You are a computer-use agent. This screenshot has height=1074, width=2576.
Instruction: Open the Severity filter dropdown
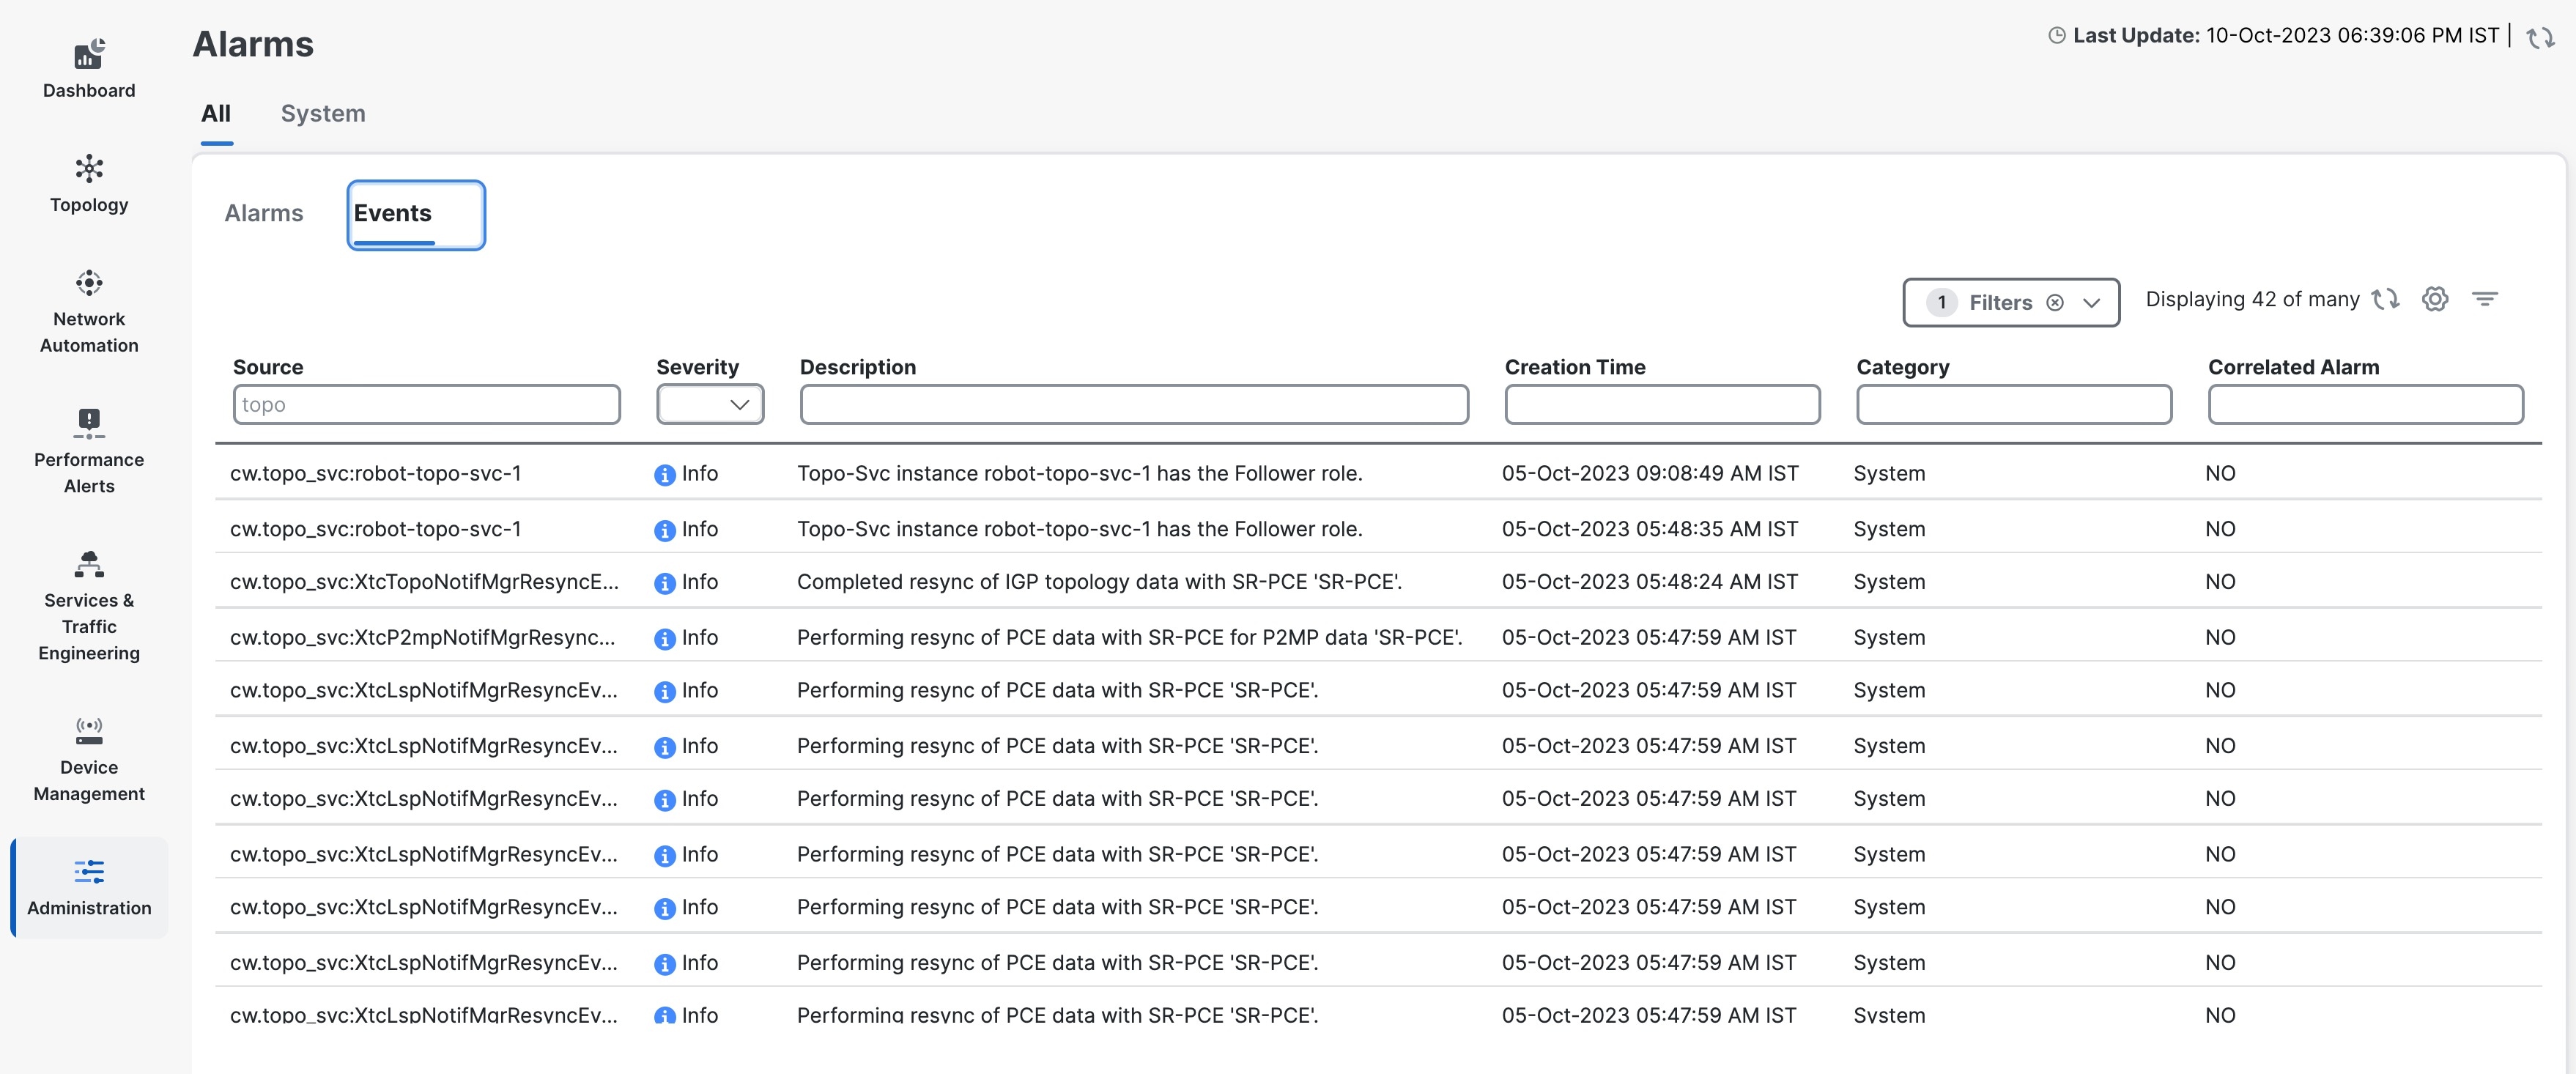[x=710, y=404]
